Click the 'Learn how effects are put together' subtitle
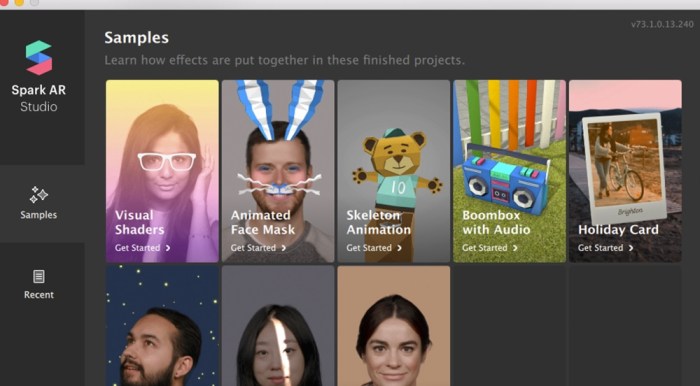 click(x=284, y=60)
